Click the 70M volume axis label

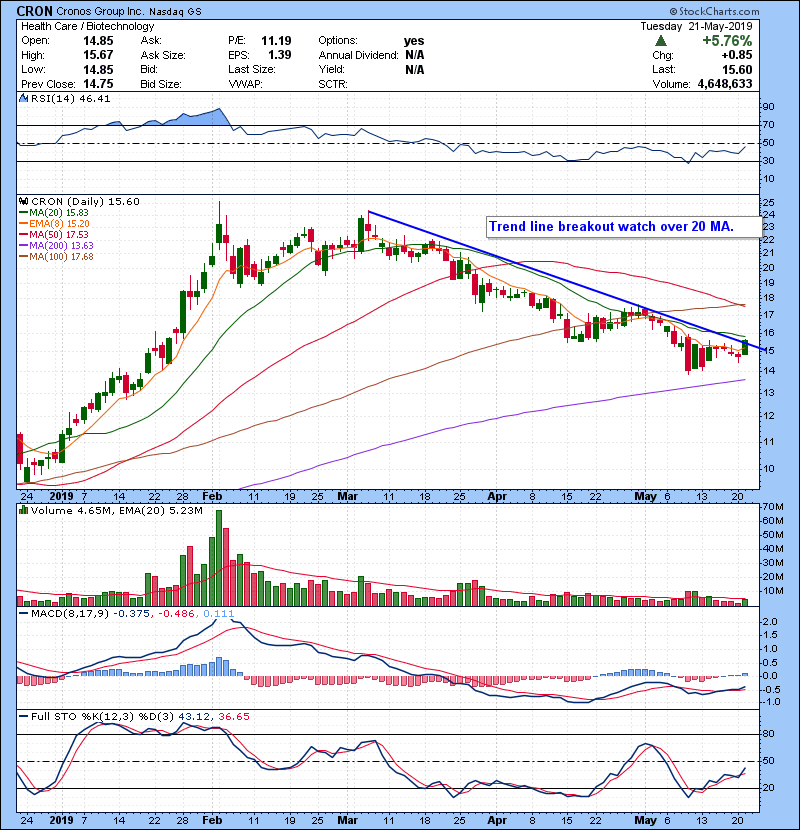[774, 507]
